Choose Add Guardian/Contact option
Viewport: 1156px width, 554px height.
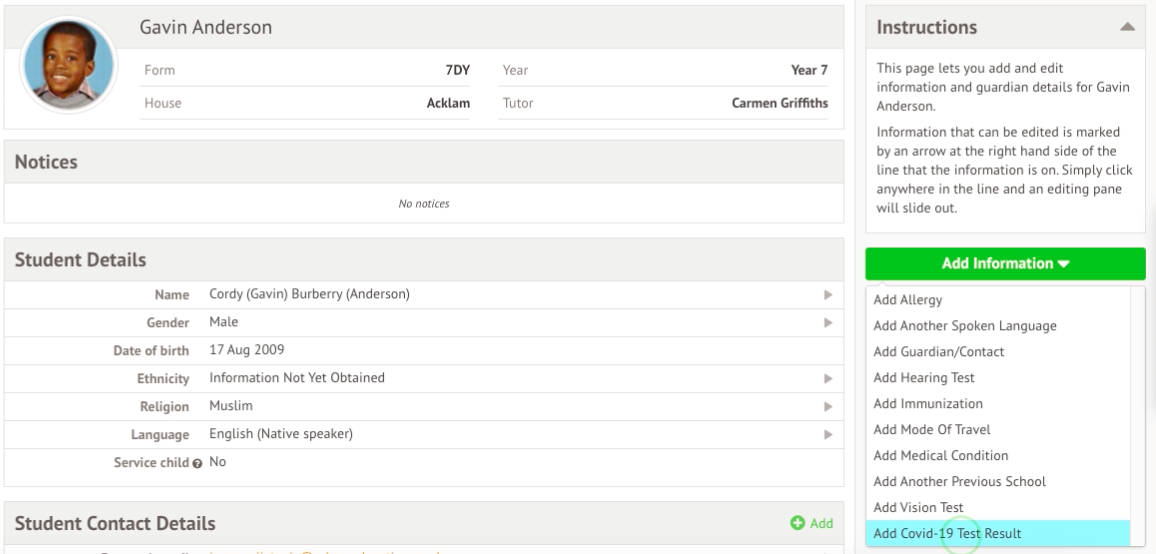coord(938,351)
